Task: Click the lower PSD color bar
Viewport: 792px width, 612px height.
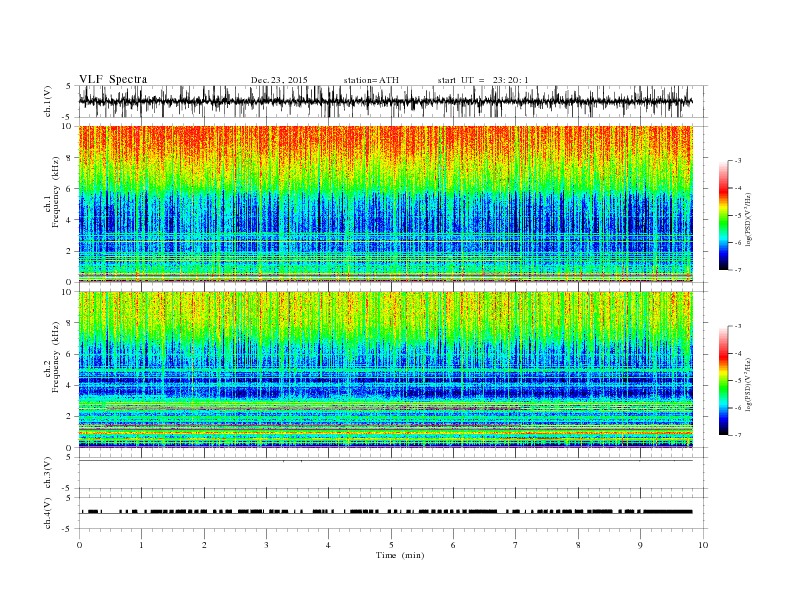Action: coord(724,381)
